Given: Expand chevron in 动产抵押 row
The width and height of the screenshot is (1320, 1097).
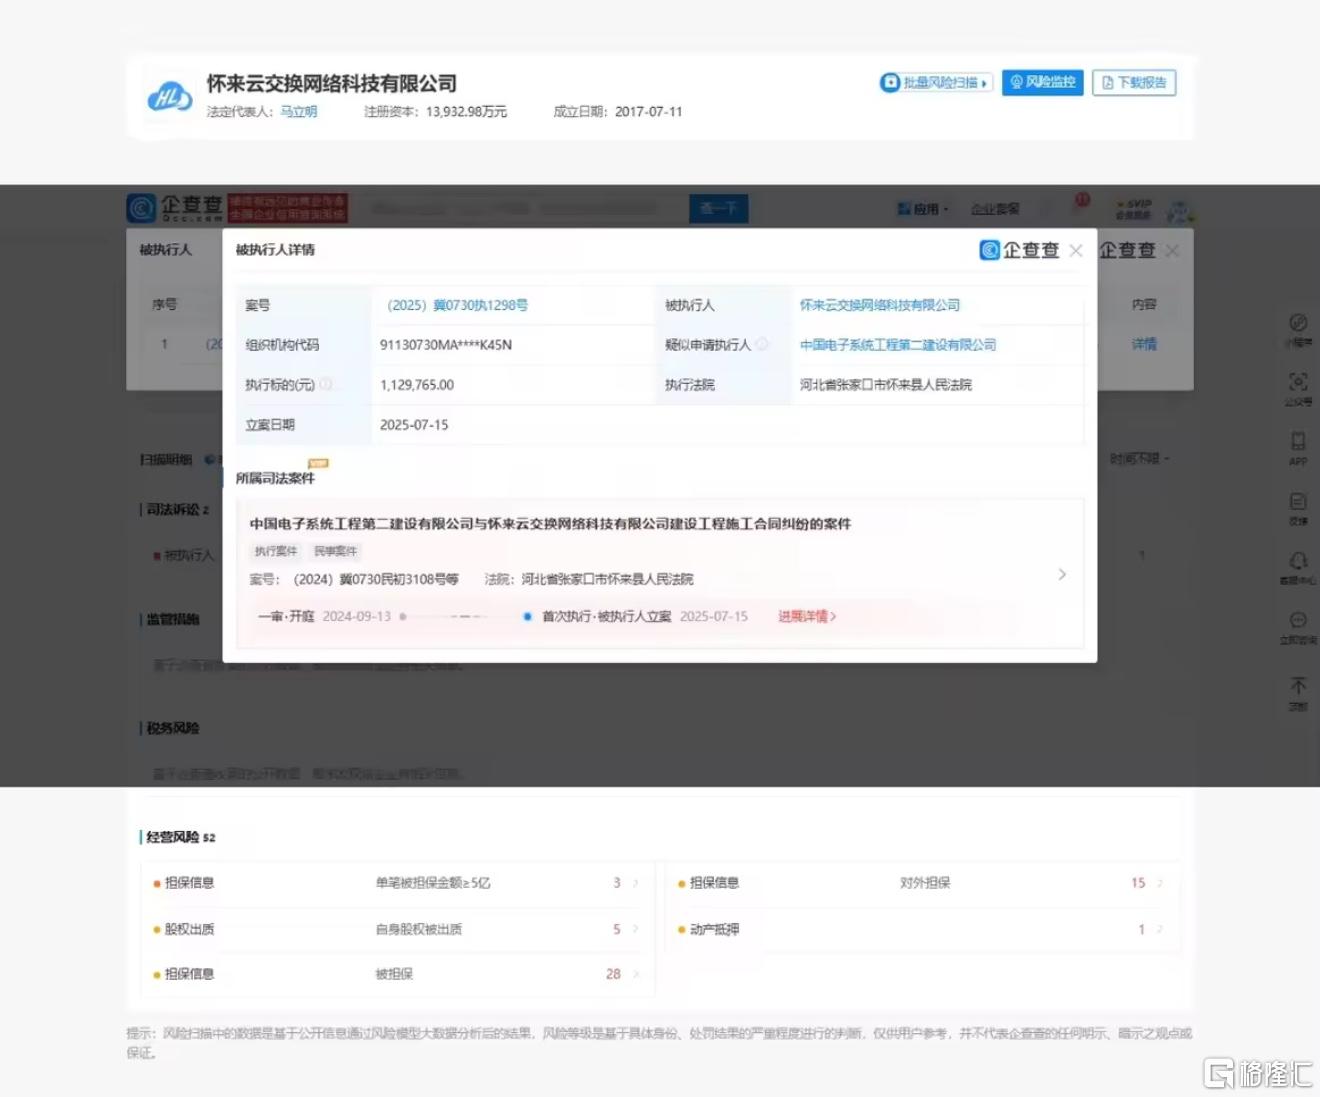Looking at the screenshot, I should [1160, 929].
